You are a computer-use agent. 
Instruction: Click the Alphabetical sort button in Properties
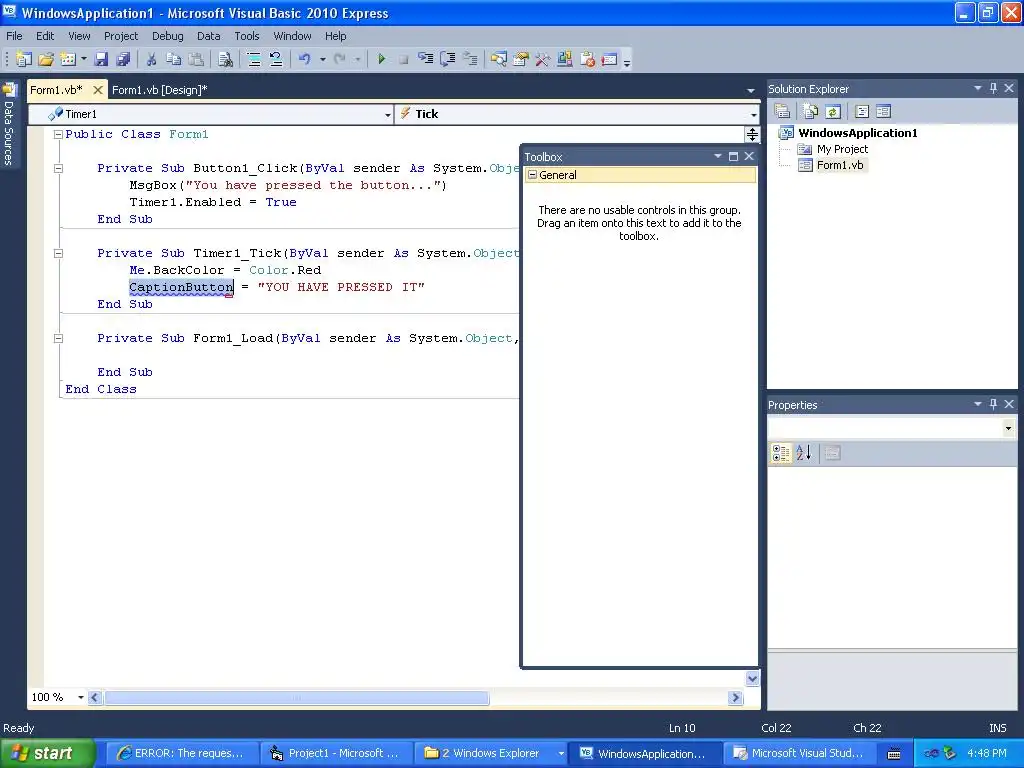point(804,453)
